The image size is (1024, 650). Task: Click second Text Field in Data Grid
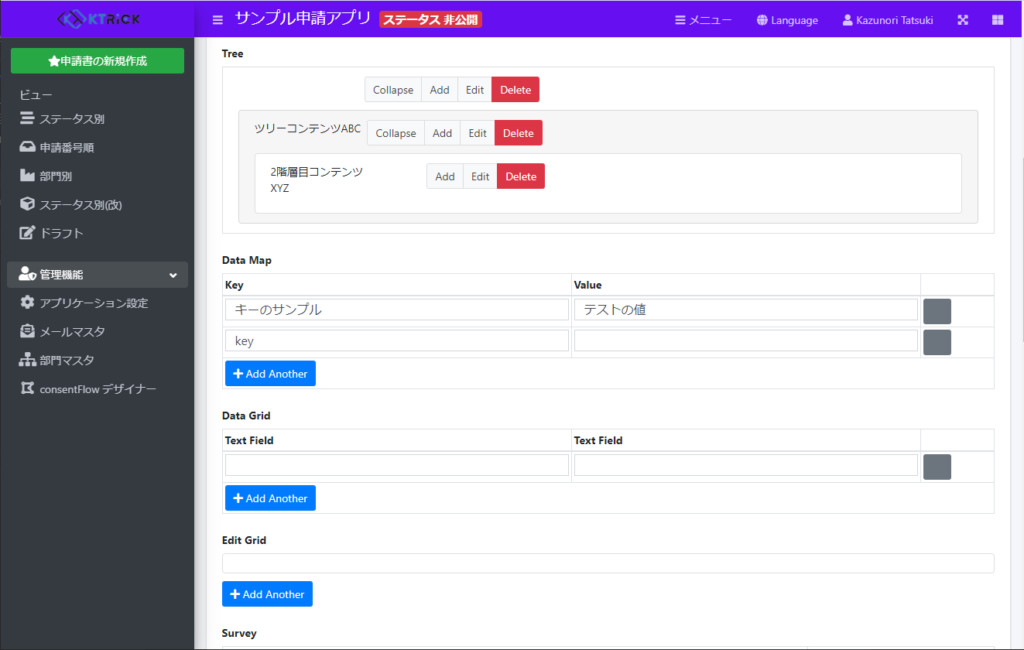[x=746, y=465]
